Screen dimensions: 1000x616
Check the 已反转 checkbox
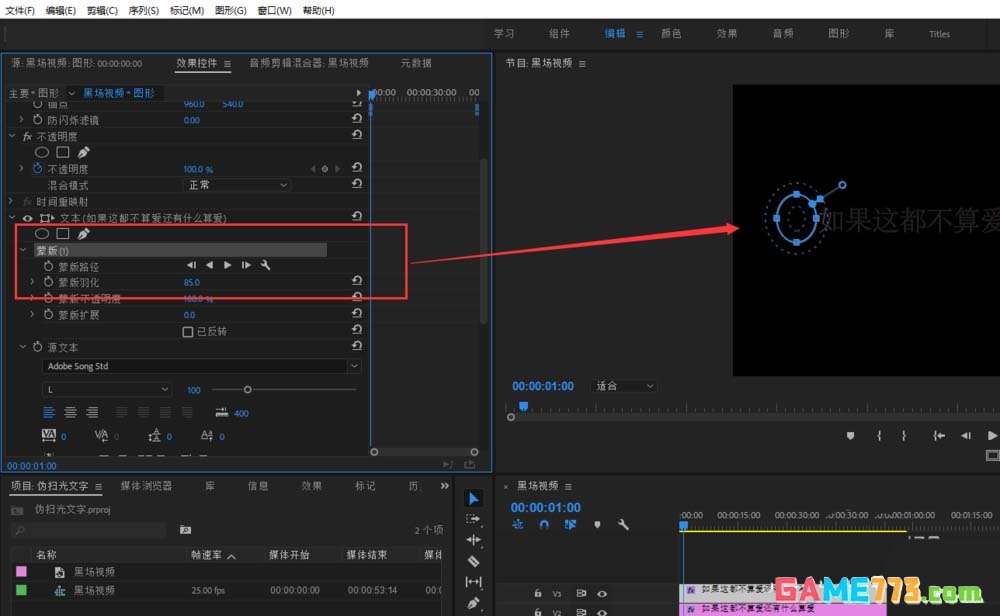pyautogui.click(x=188, y=332)
